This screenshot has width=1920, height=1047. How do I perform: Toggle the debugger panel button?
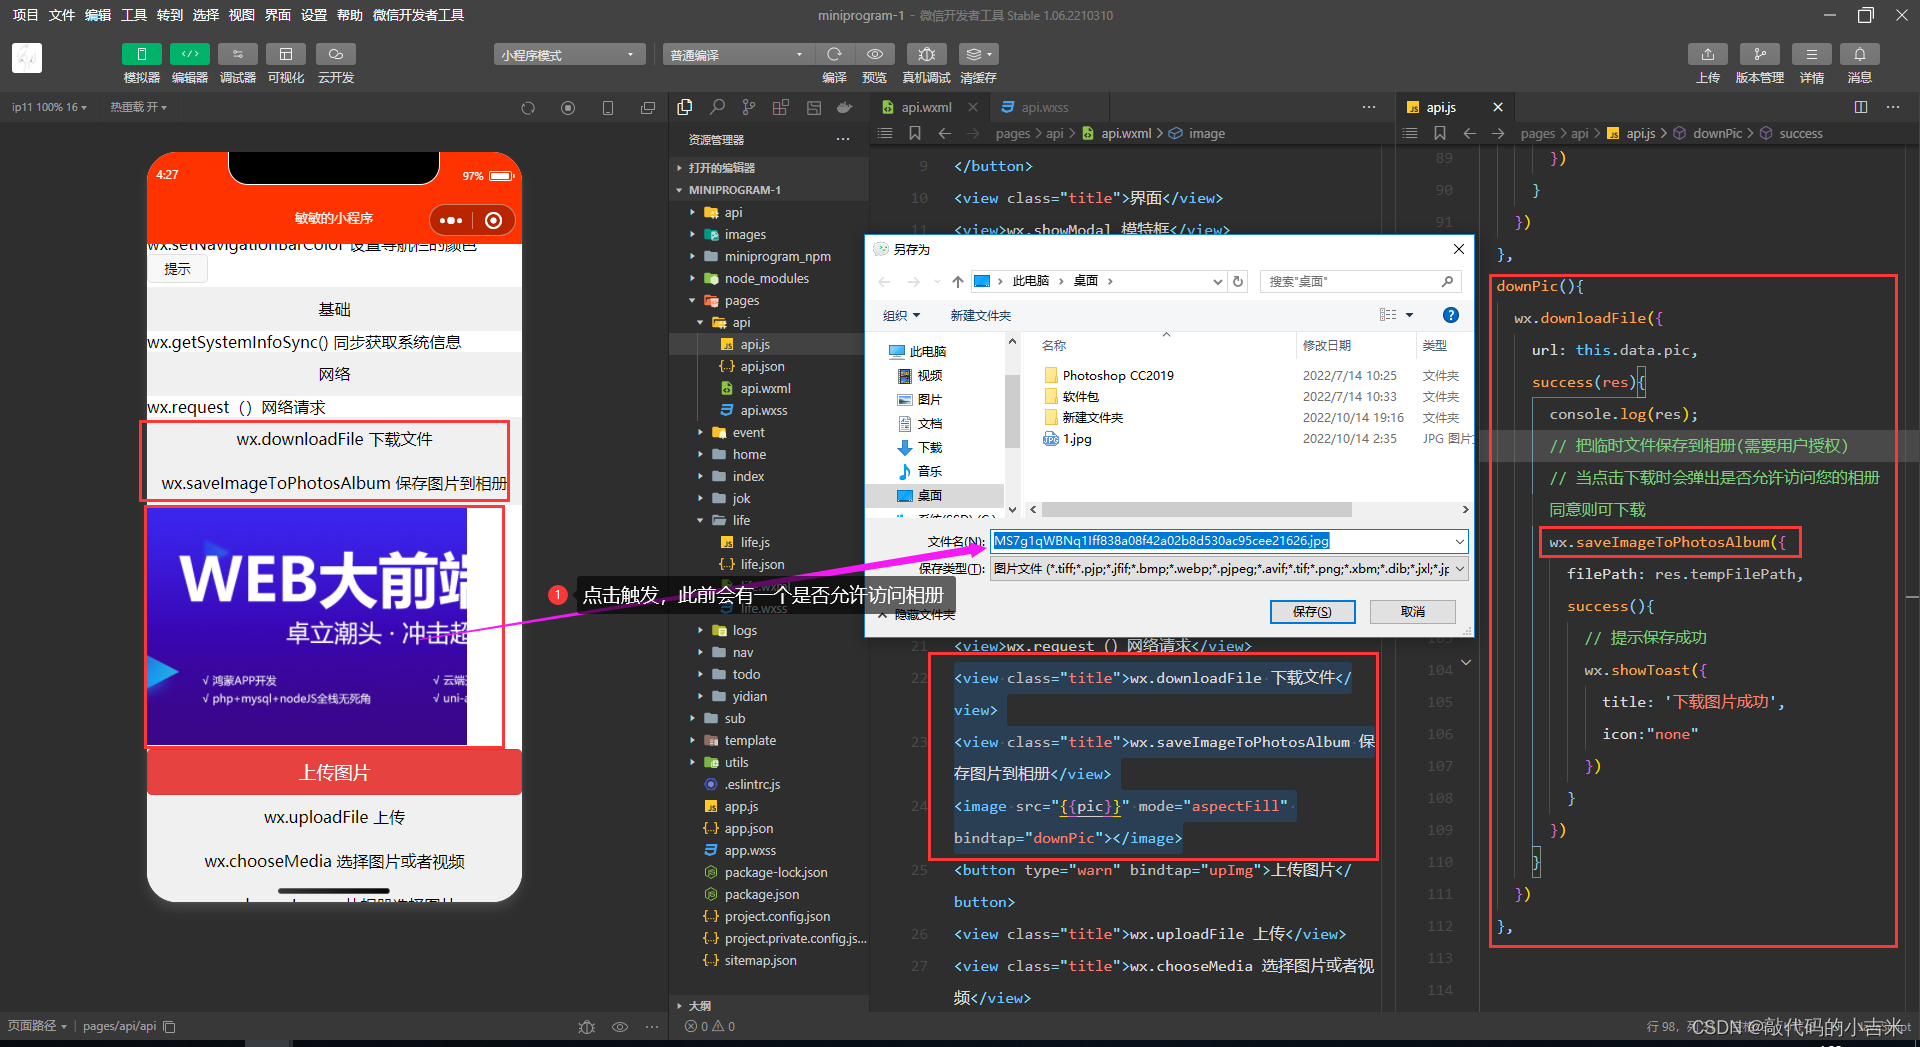point(237,54)
